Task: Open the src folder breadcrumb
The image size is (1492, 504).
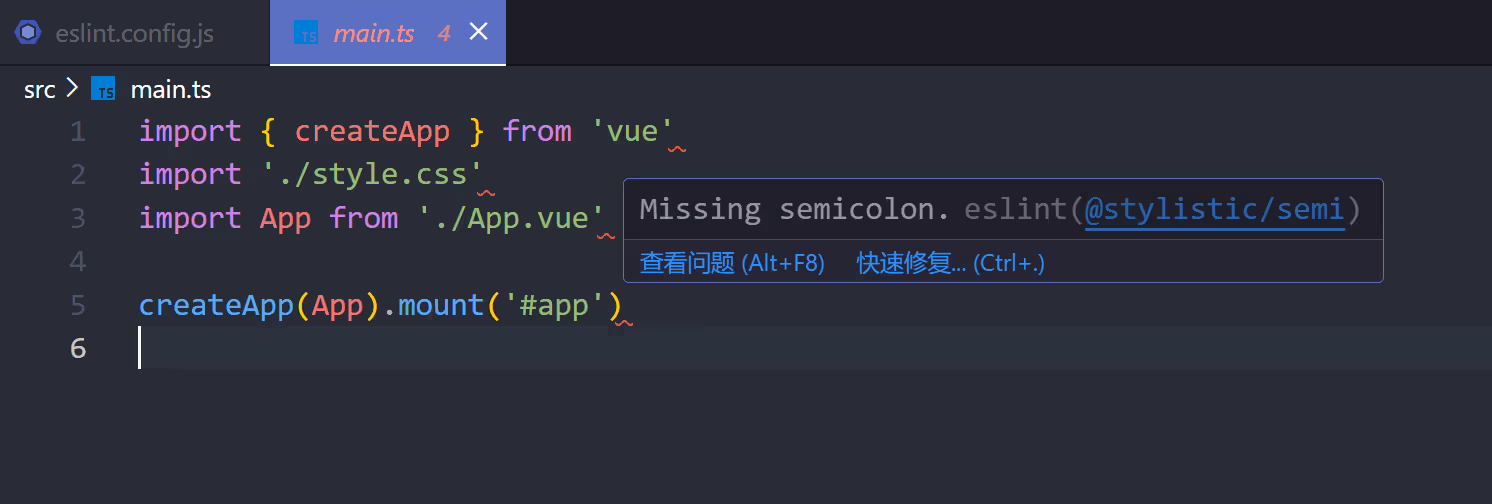Action: point(40,90)
